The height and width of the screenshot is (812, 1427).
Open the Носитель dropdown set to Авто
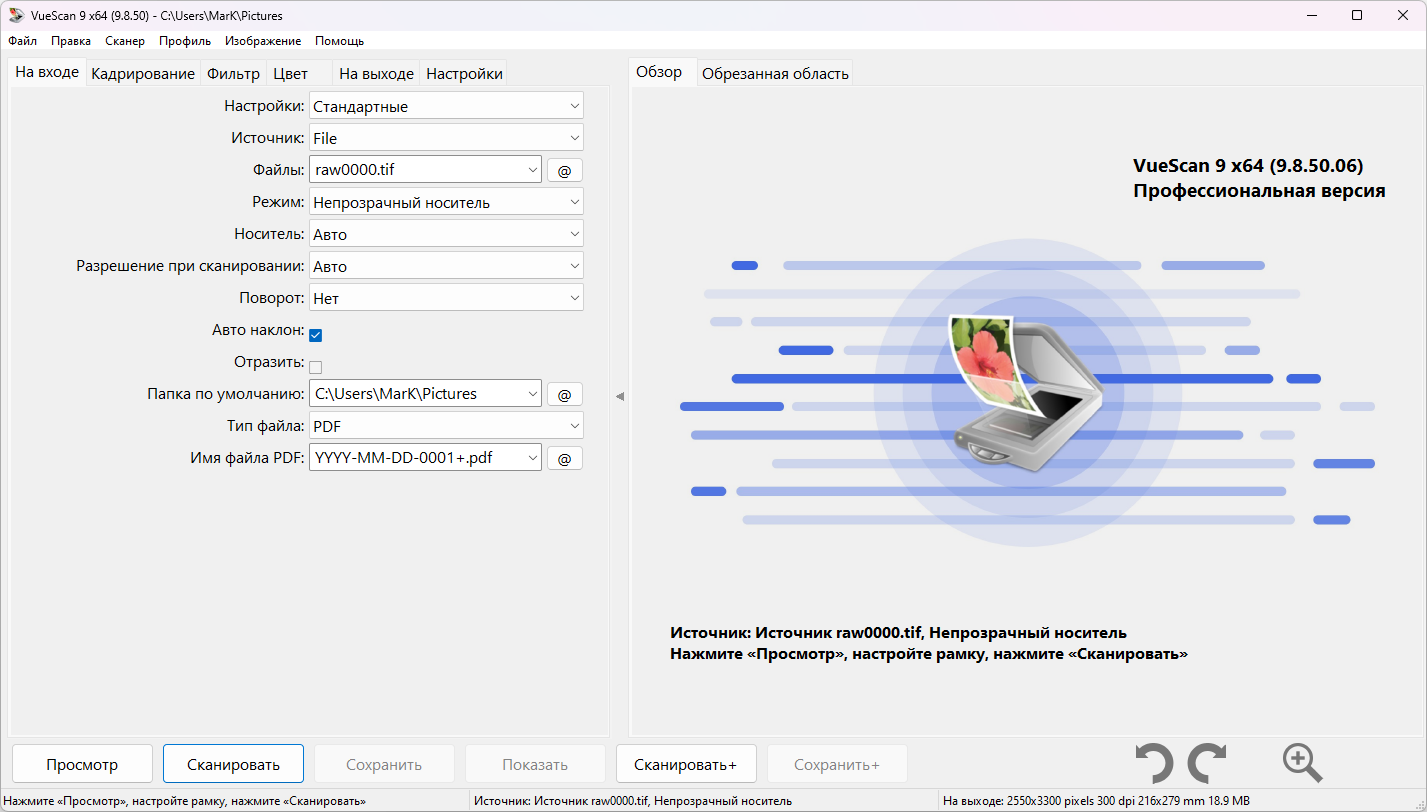click(446, 234)
